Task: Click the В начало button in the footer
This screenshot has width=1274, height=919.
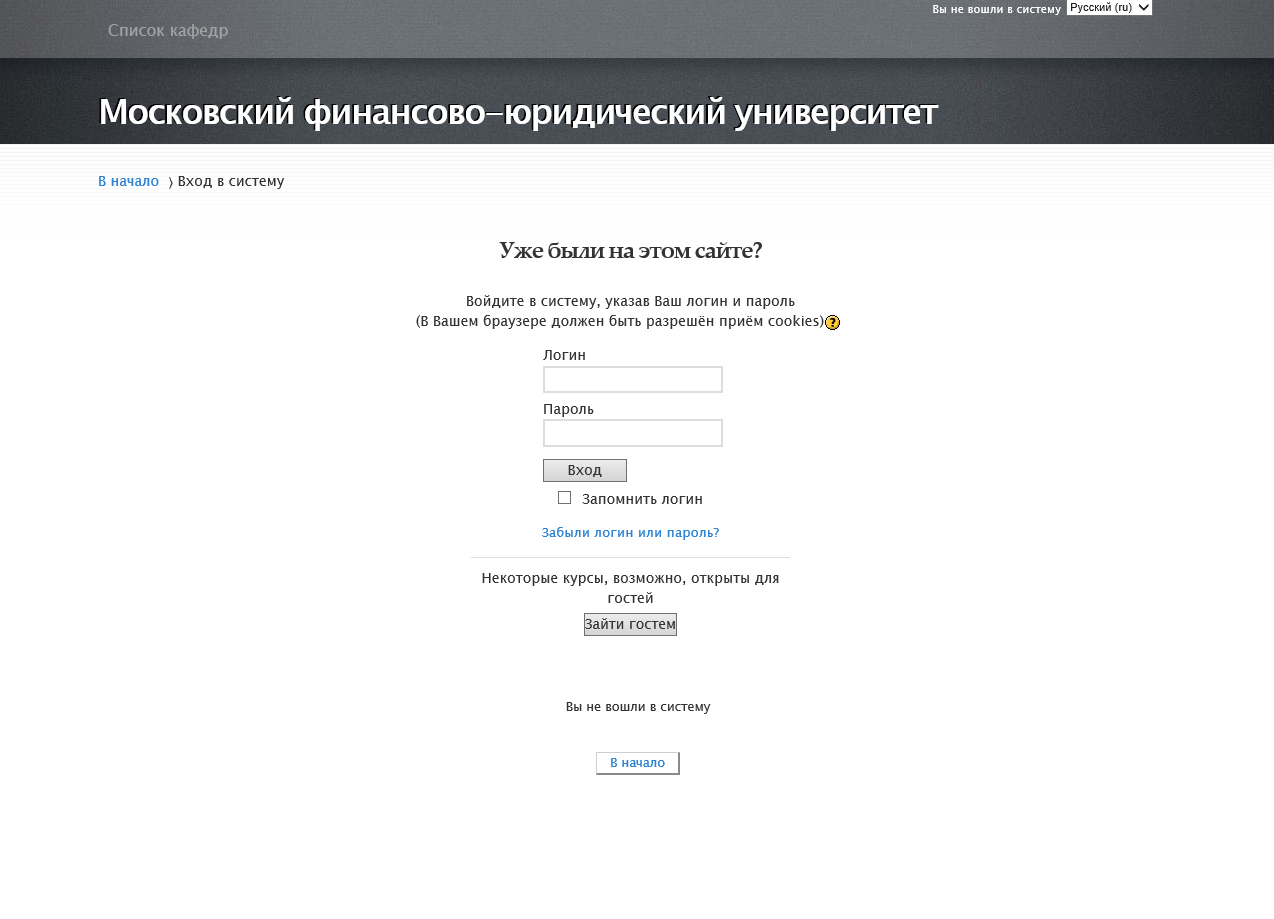Action: point(638,763)
